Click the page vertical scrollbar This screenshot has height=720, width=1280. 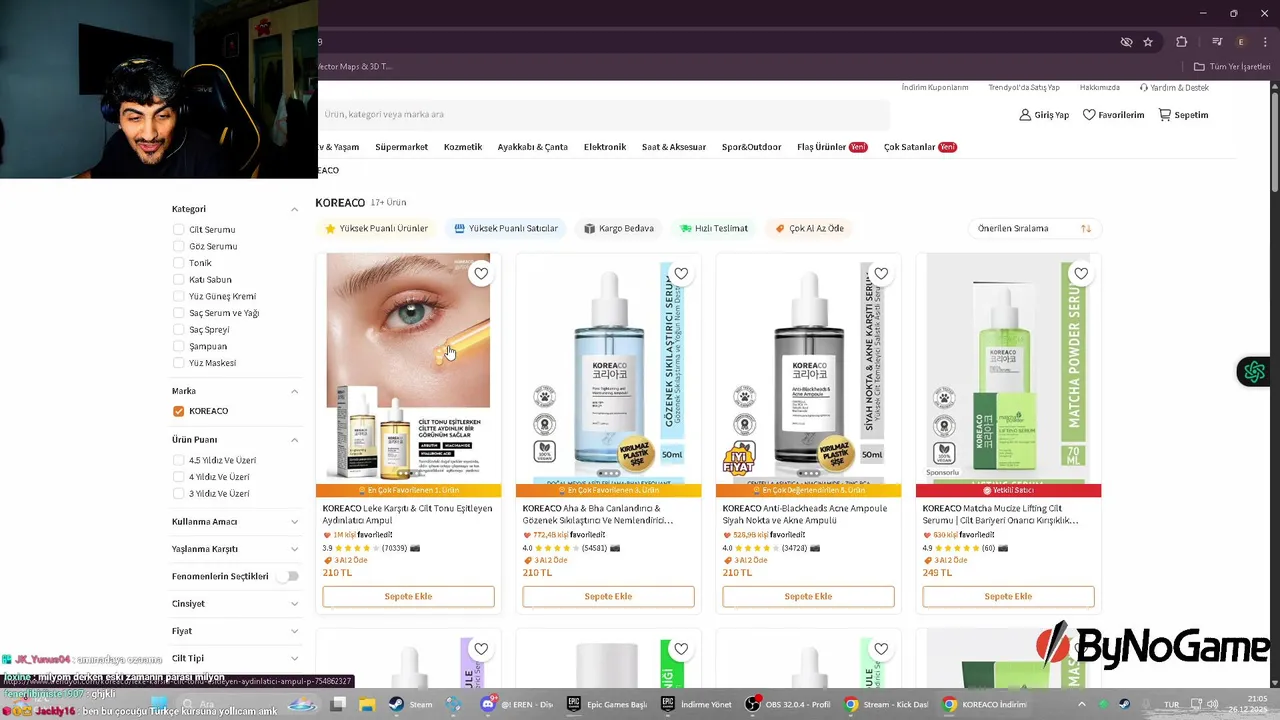click(x=1274, y=140)
